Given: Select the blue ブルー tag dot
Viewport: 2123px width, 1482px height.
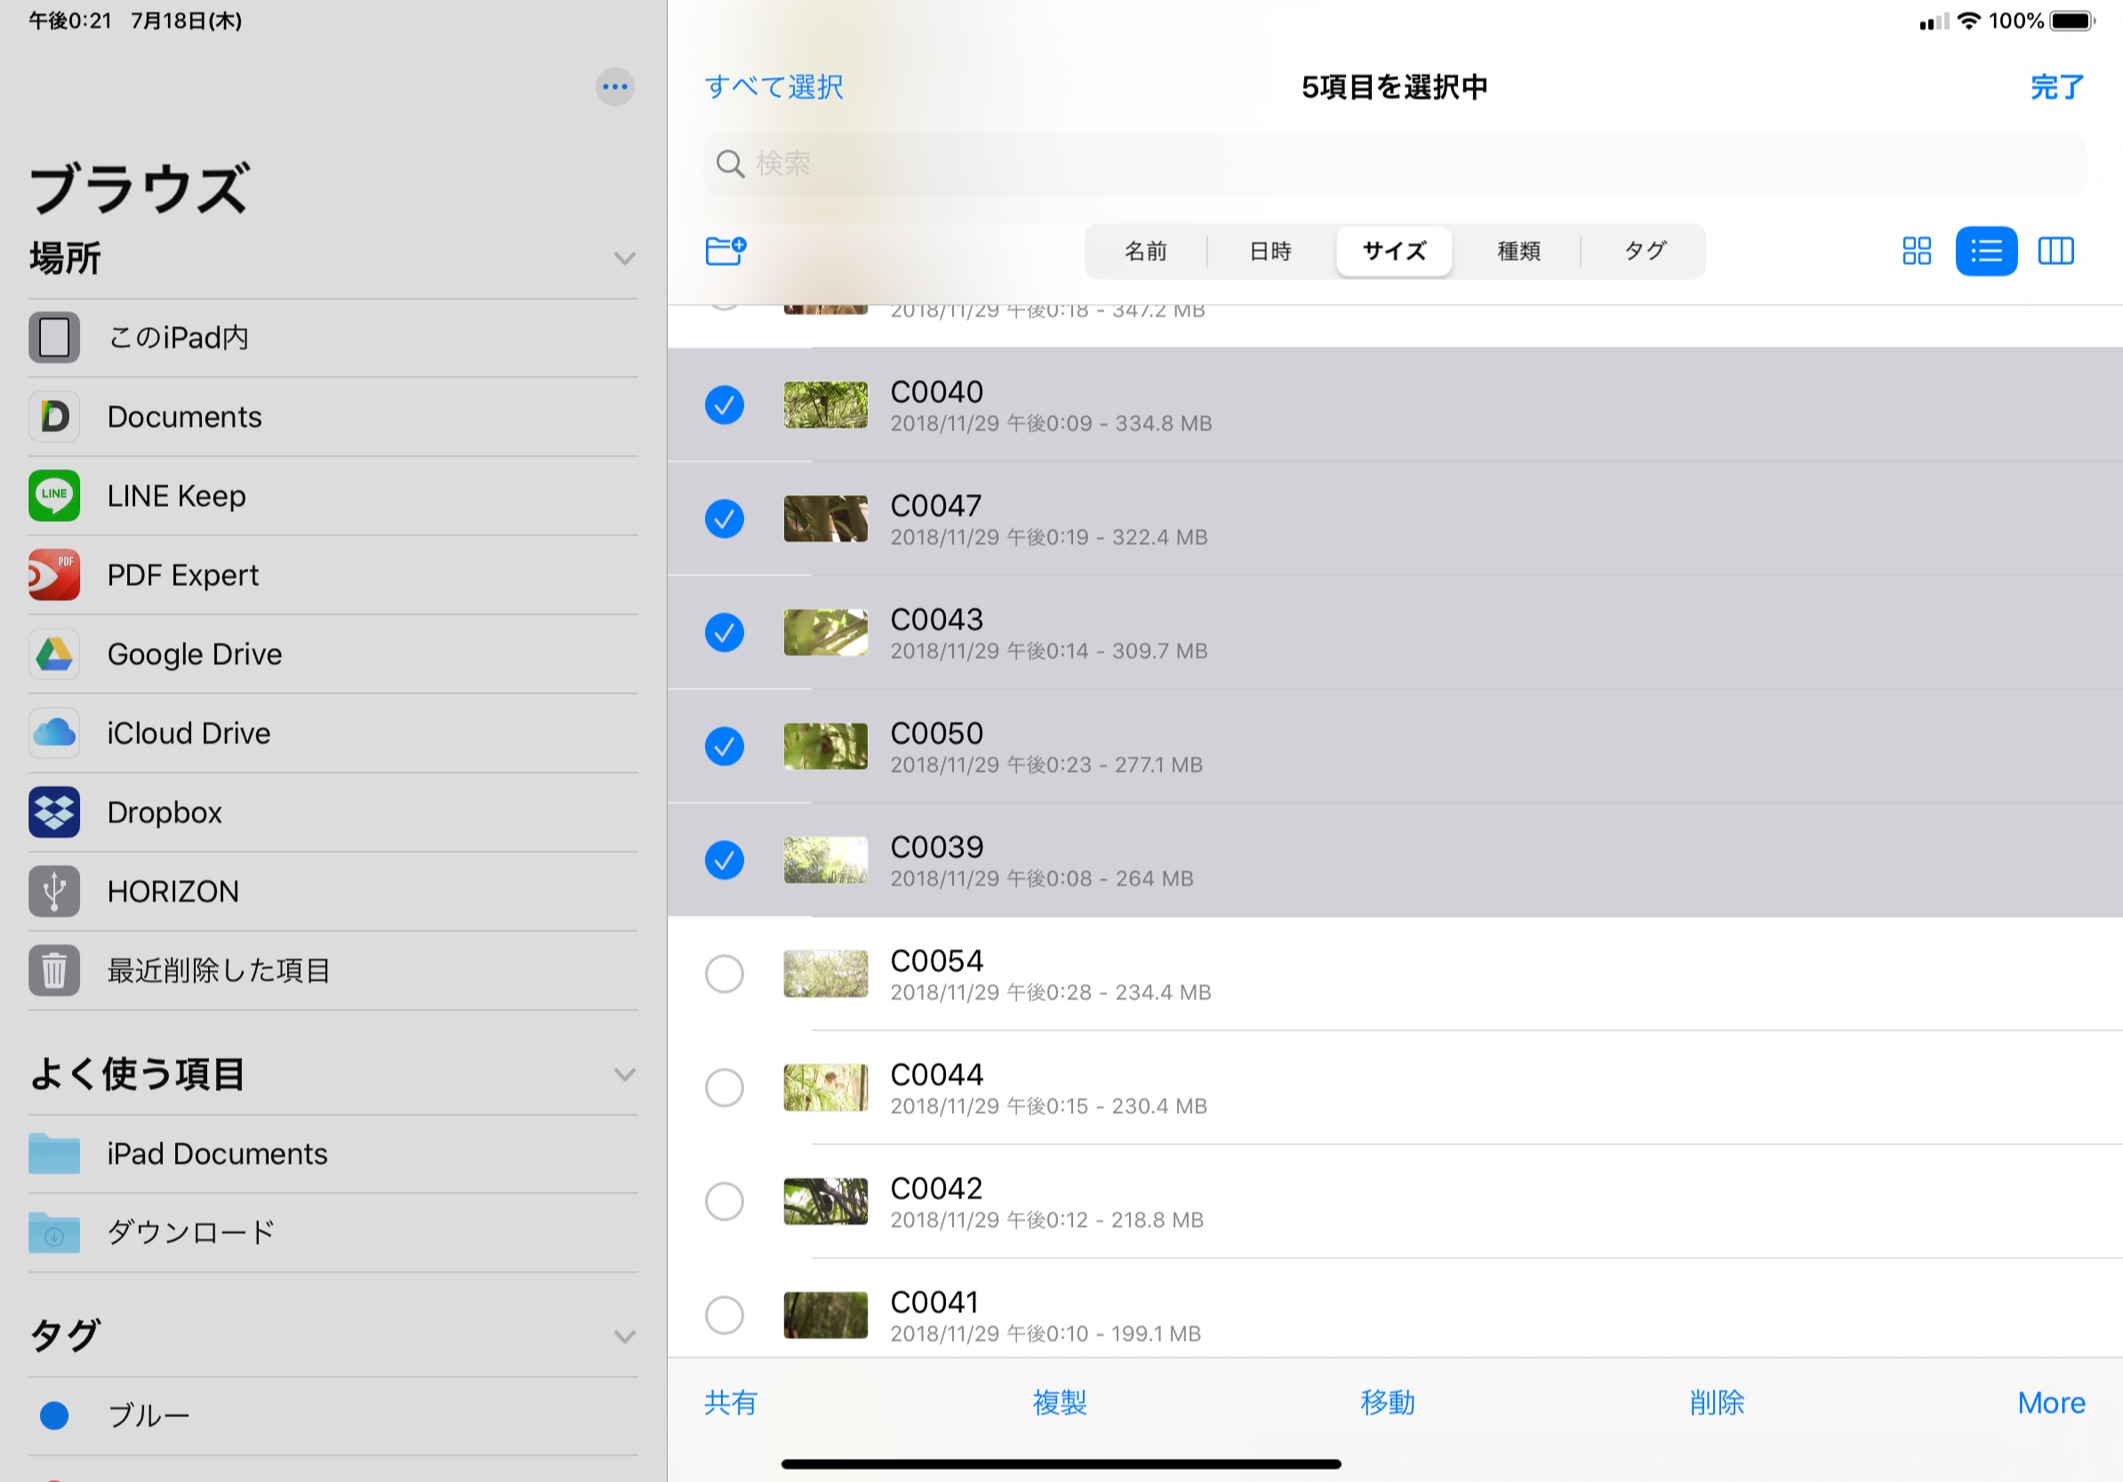Looking at the screenshot, I should tap(55, 1415).
